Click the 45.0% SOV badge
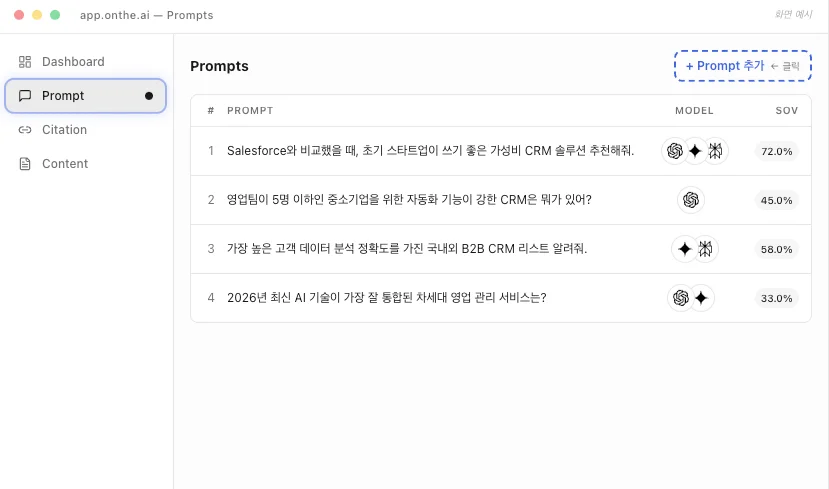 [776, 200]
